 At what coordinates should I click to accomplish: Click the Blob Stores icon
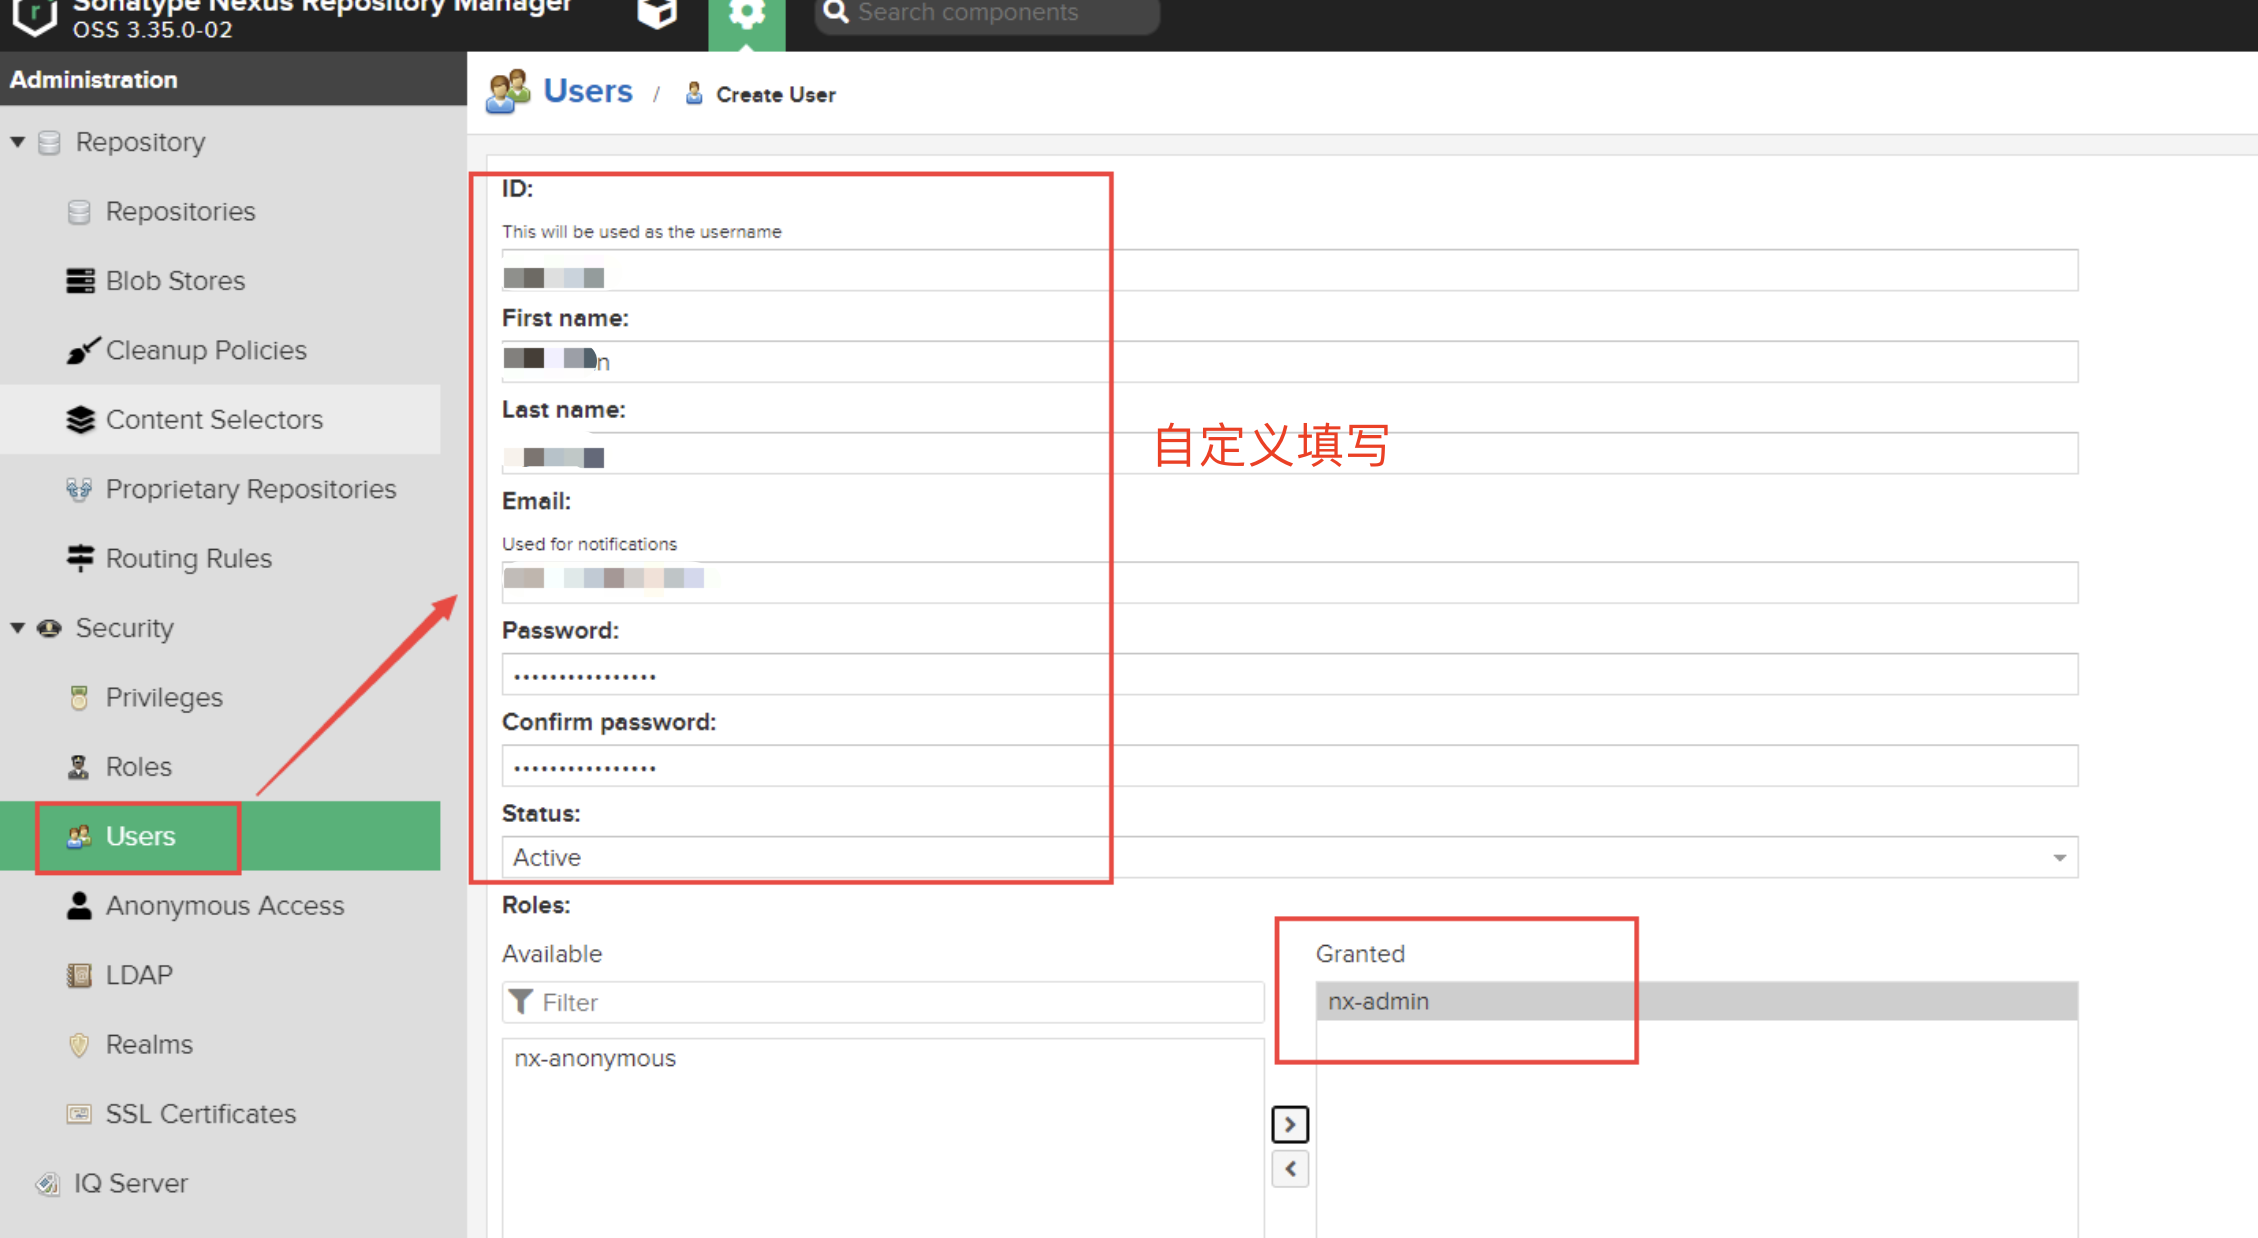pyautogui.click(x=80, y=281)
